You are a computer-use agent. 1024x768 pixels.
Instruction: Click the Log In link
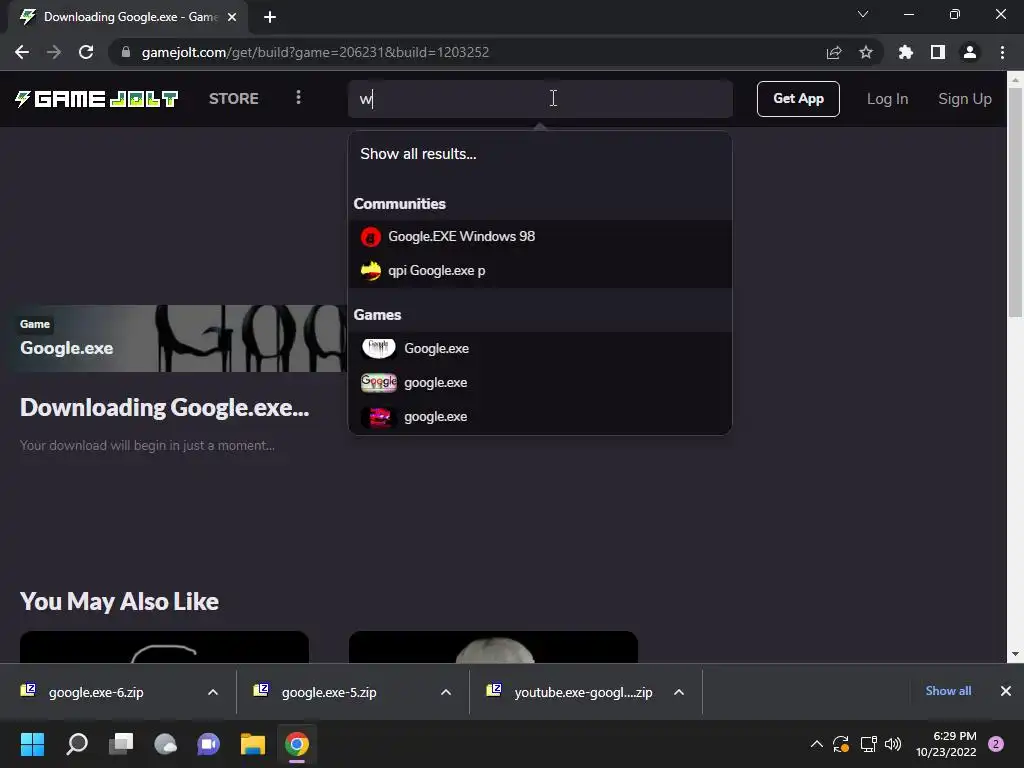887,99
